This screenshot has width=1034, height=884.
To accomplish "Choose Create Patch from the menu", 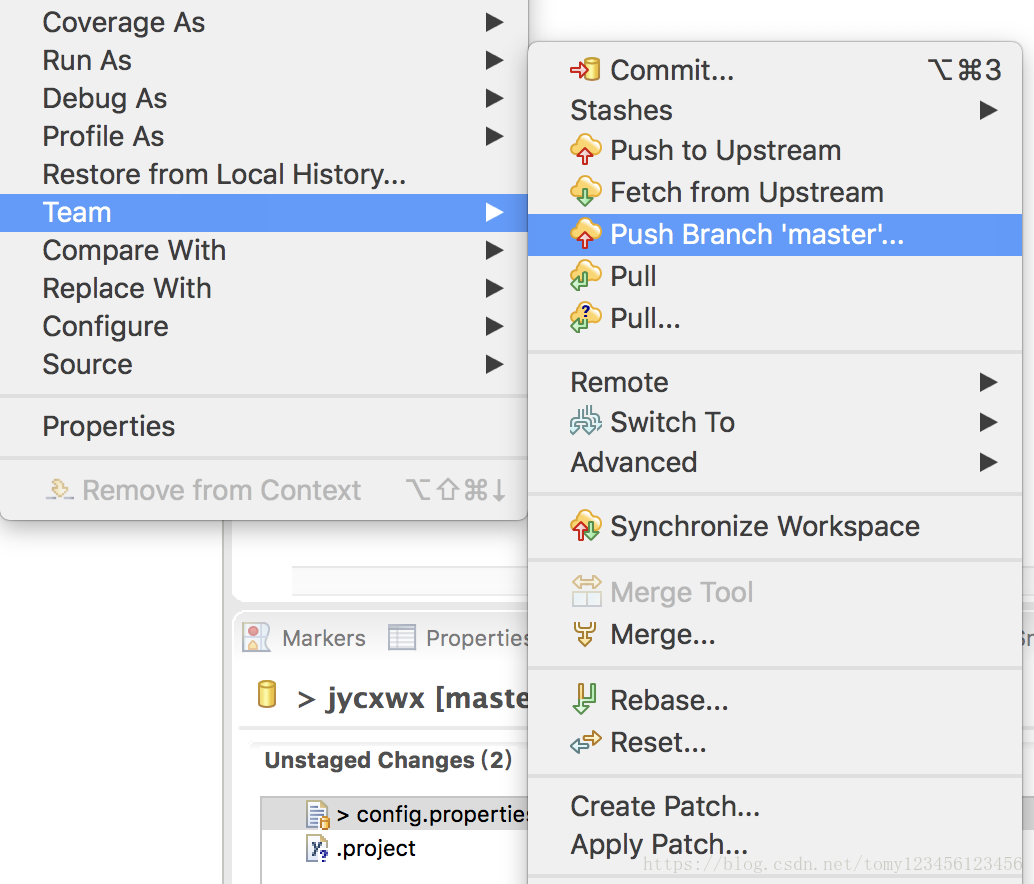I will pyautogui.click(x=665, y=806).
